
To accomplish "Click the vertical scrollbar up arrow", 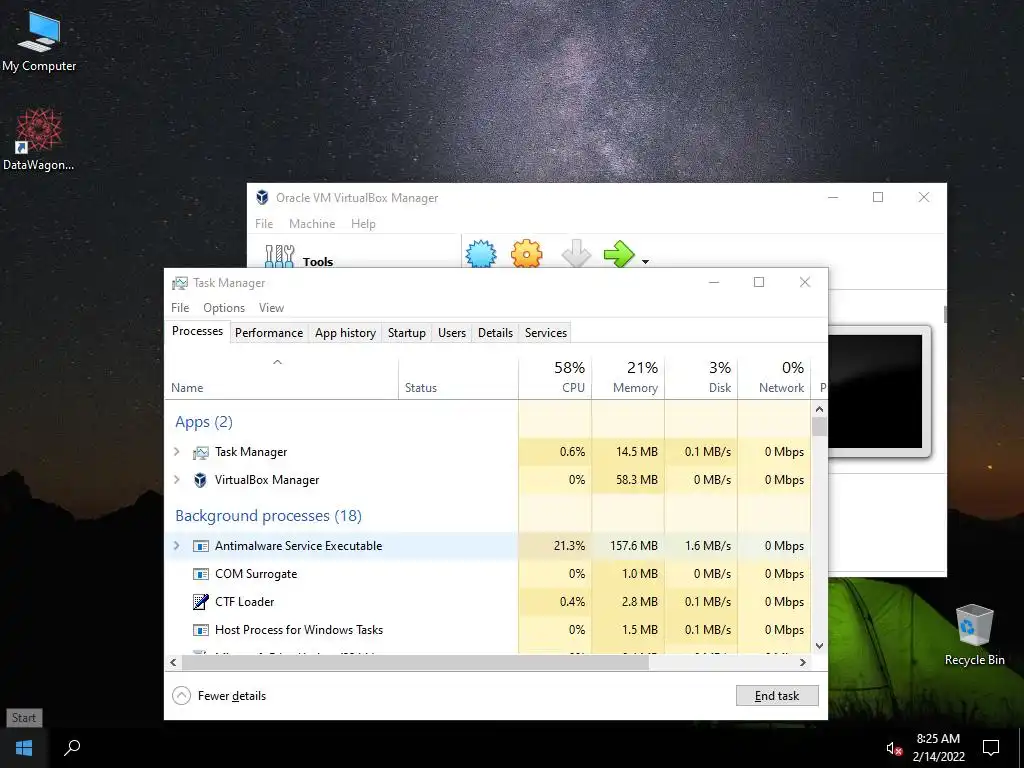I will [819, 409].
